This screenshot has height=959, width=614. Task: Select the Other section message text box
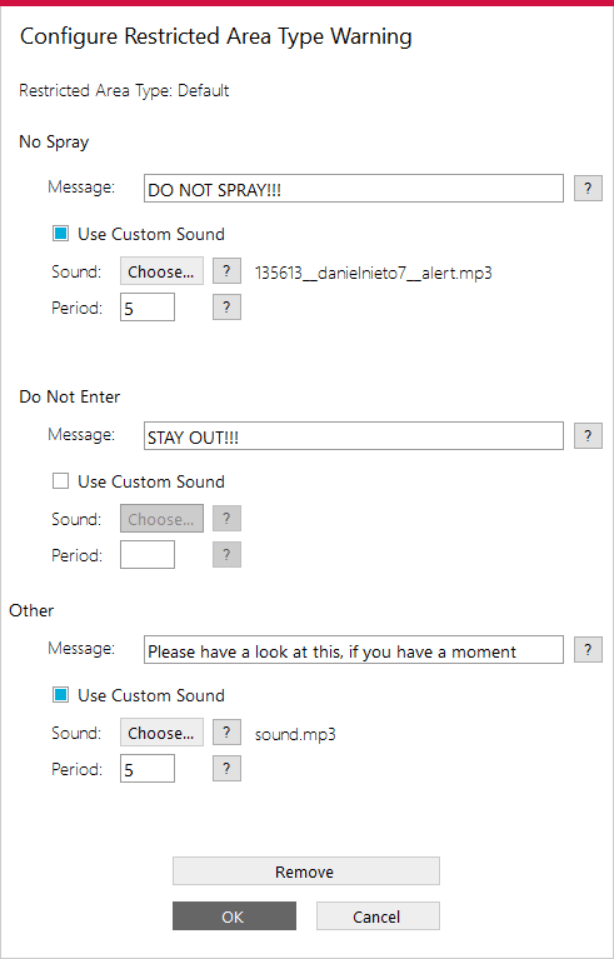pos(353,650)
